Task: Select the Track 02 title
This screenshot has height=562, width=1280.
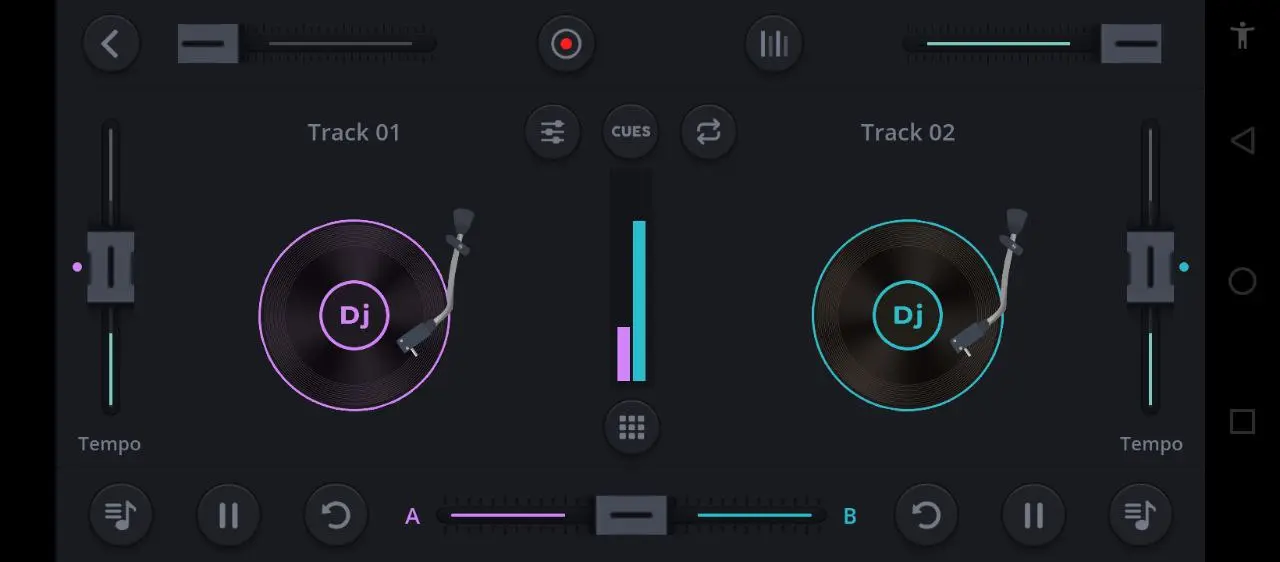Action: (908, 132)
